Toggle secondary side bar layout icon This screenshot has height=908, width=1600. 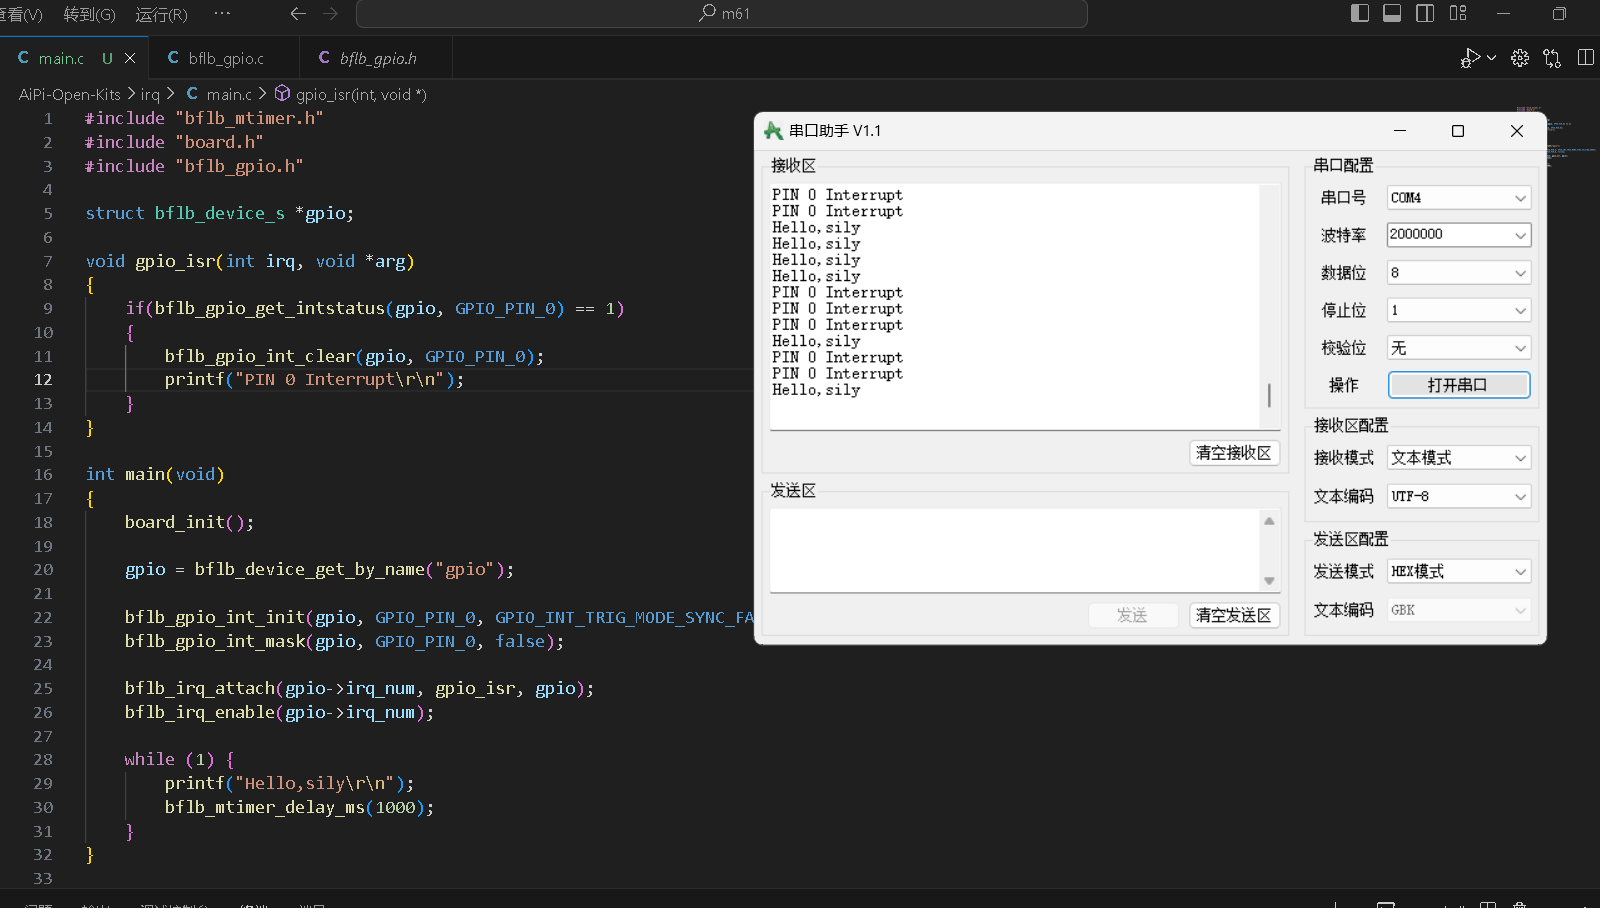click(x=1425, y=13)
